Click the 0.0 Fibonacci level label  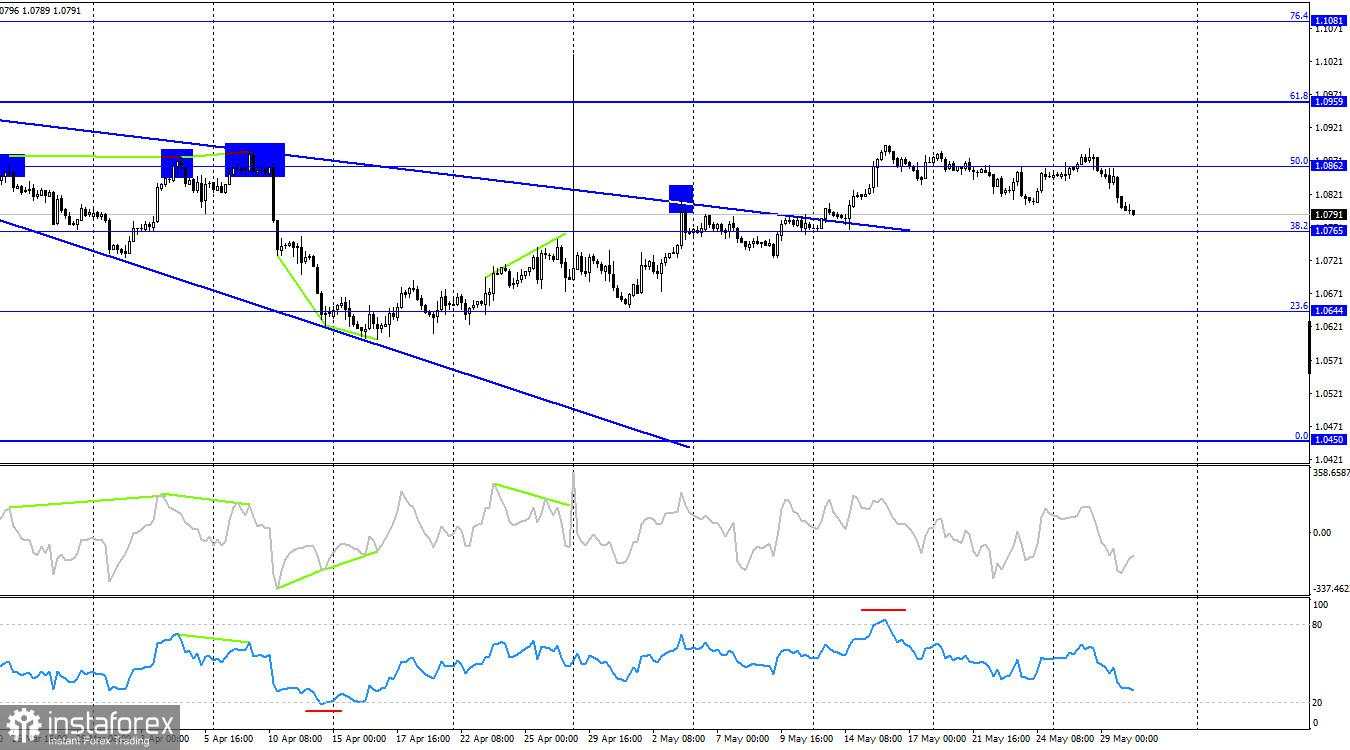click(1301, 436)
